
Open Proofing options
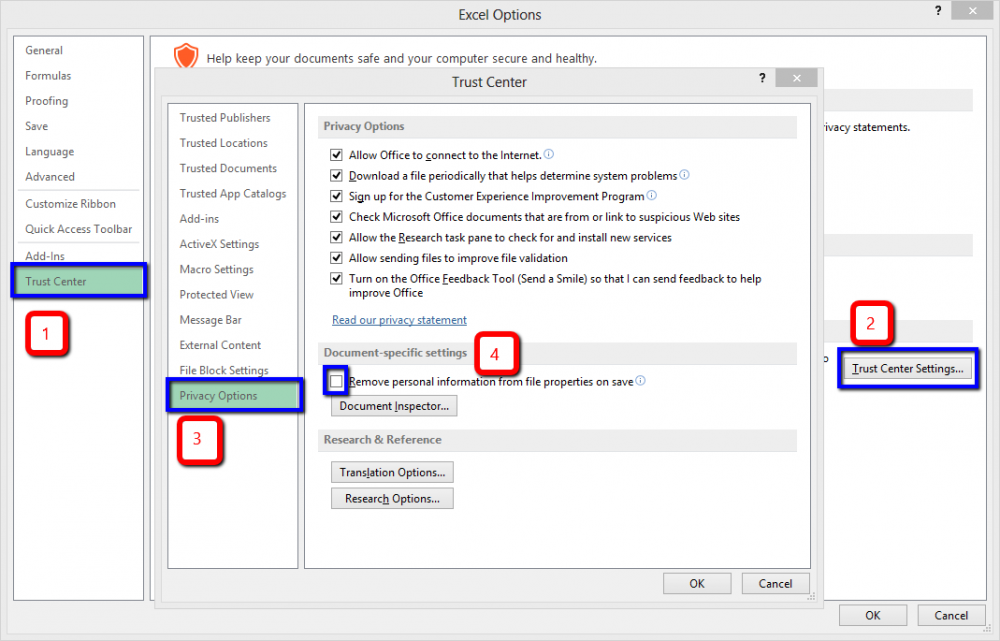tap(47, 101)
